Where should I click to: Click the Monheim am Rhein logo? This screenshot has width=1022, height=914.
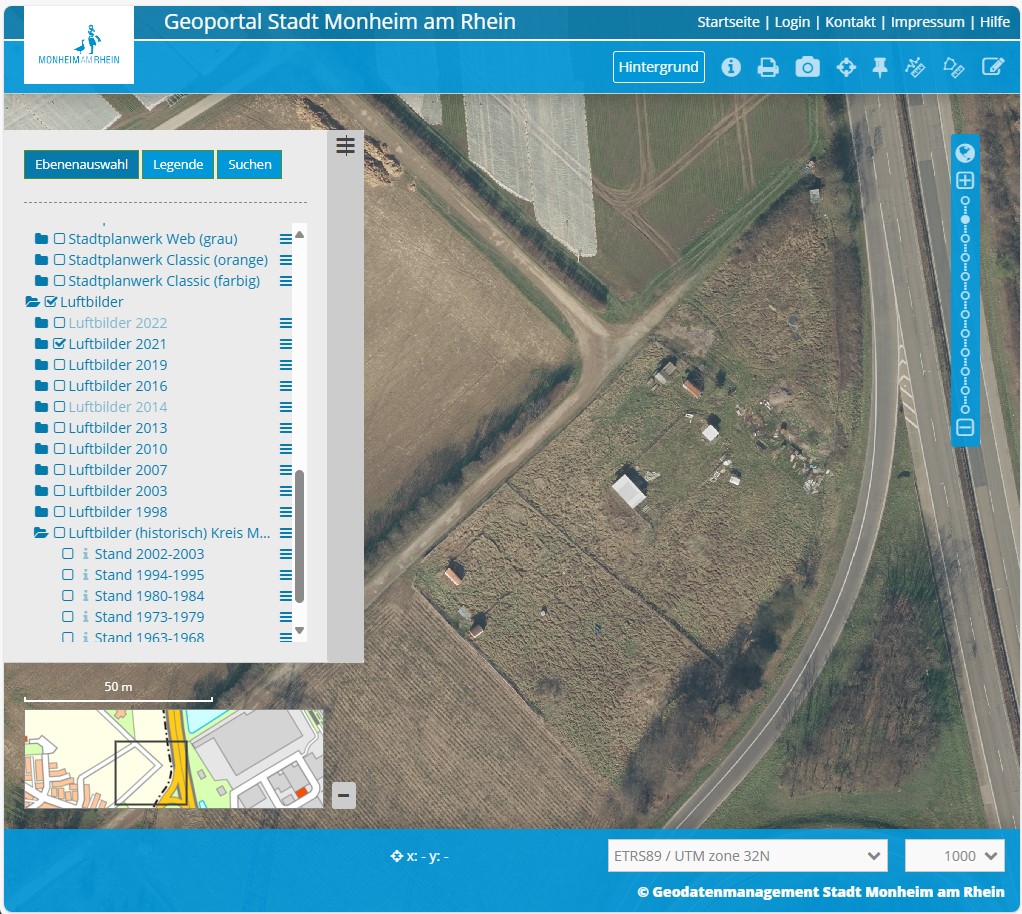click(x=79, y=45)
